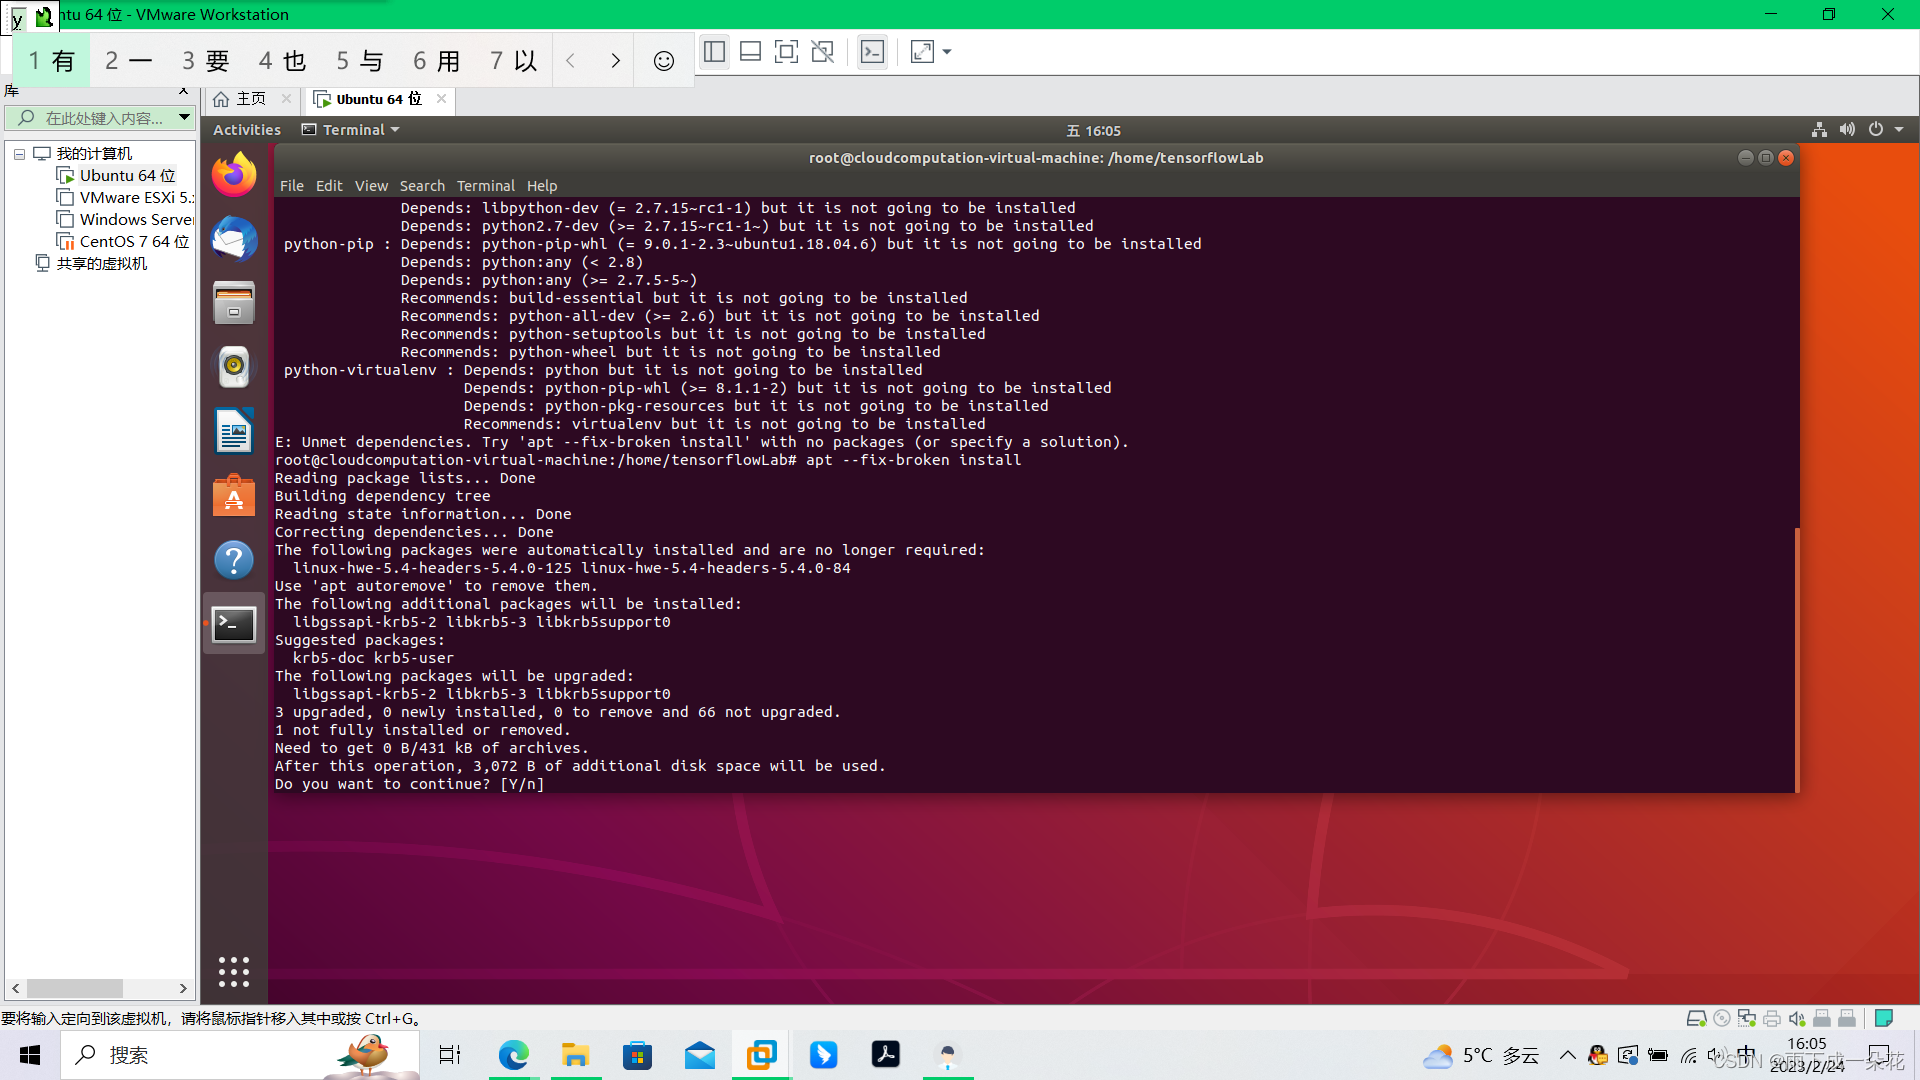Toggle VMware full screen mode
The height and width of the screenshot is (1080, 1920).
click(786, 53)
